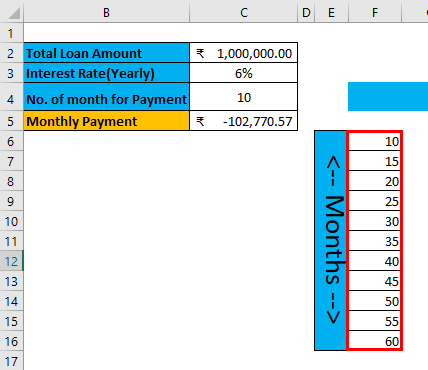
Task: Select column B header
Action: [x=106, y=13]
